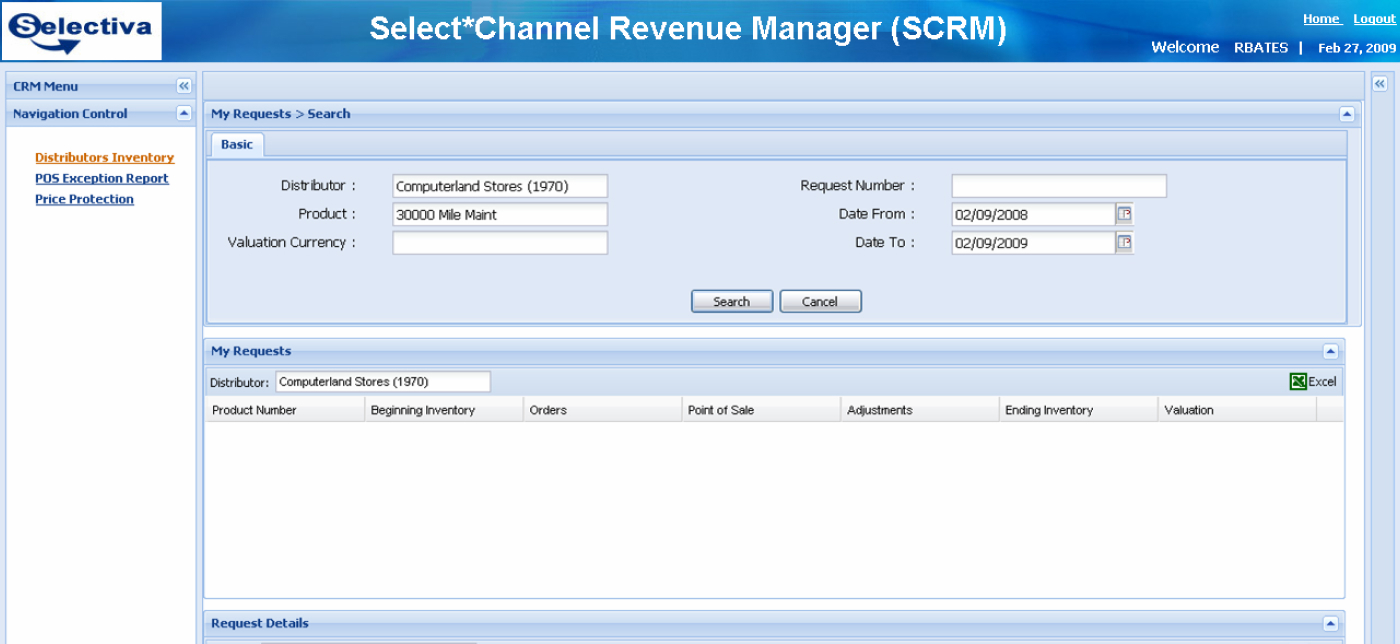Viewport: 1400px width, 644px height.
Task: Click the Cancel button
Action: [820, 302]
